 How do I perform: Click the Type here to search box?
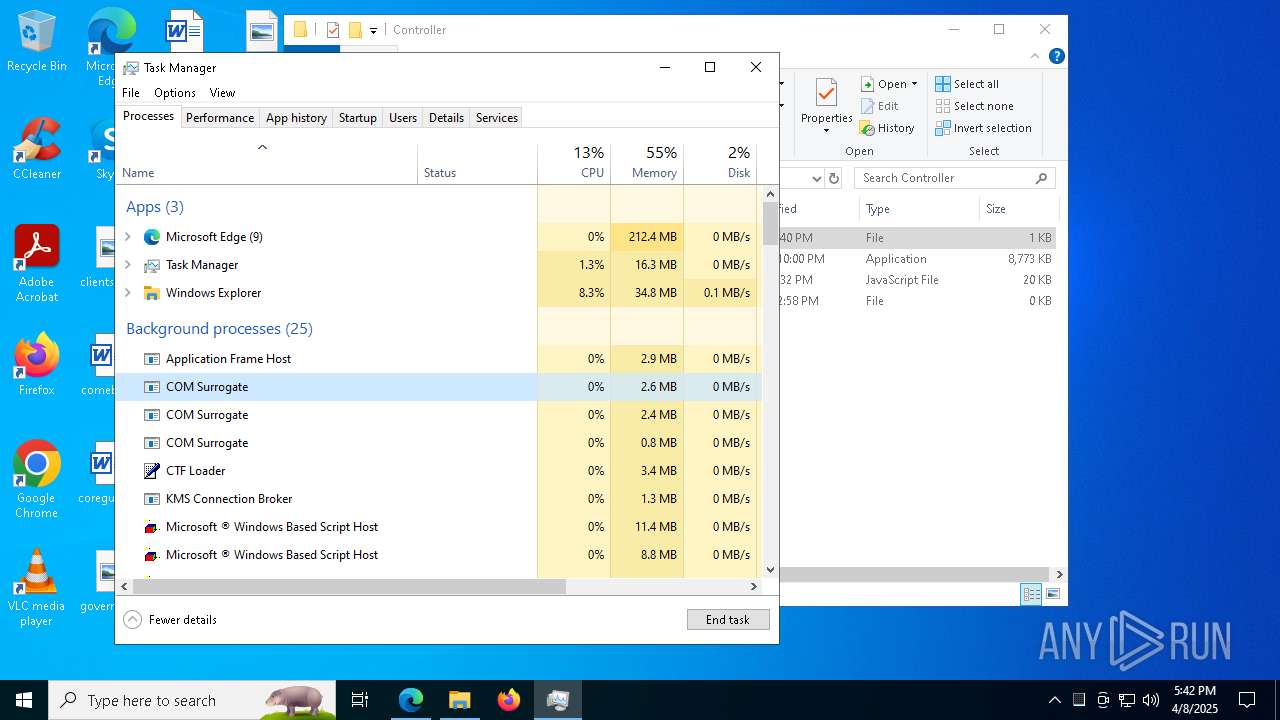(x=192, y=700)
